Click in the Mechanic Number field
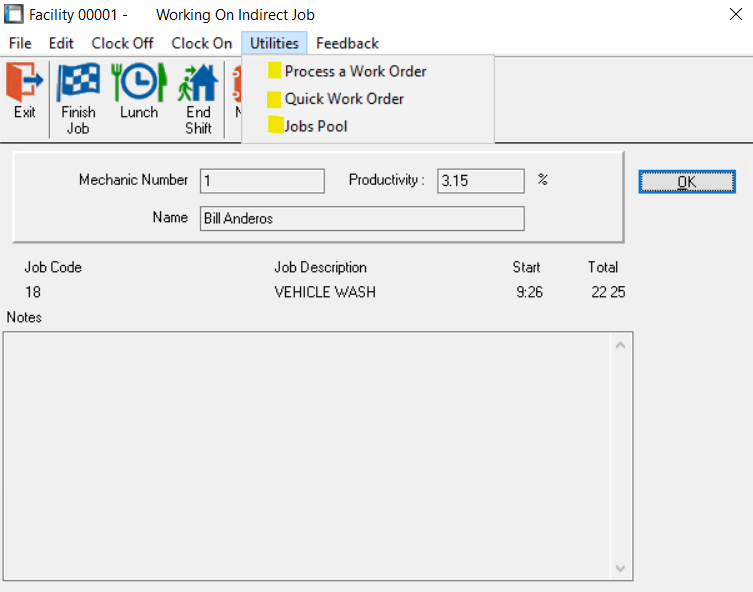The width and height of the screenshot is (753, 592). 262,181
